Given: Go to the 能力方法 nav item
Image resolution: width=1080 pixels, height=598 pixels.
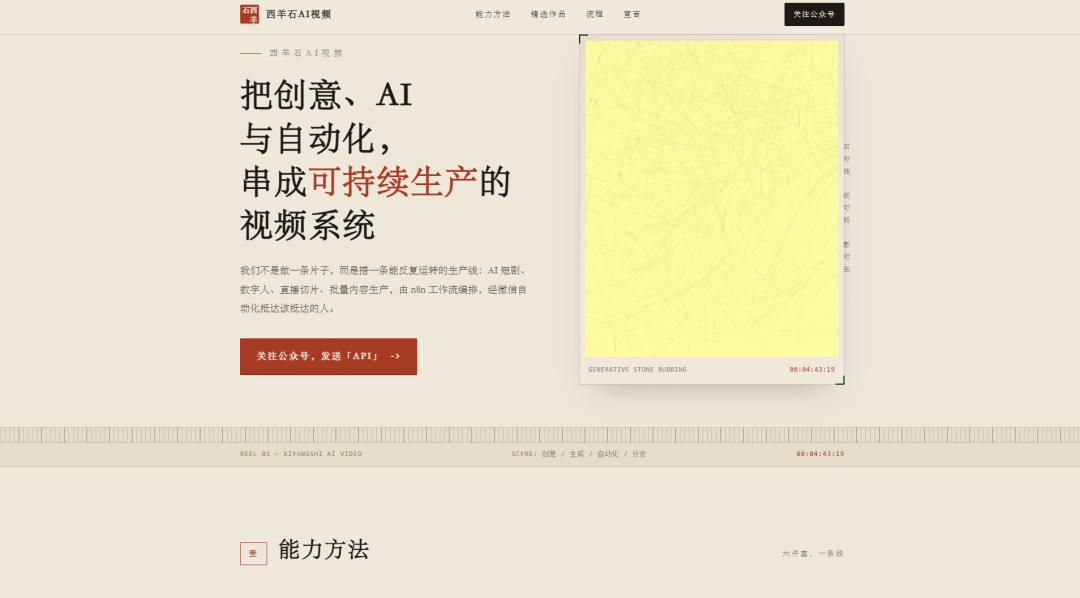Looking at the screenshot, I should pos(492,14).
